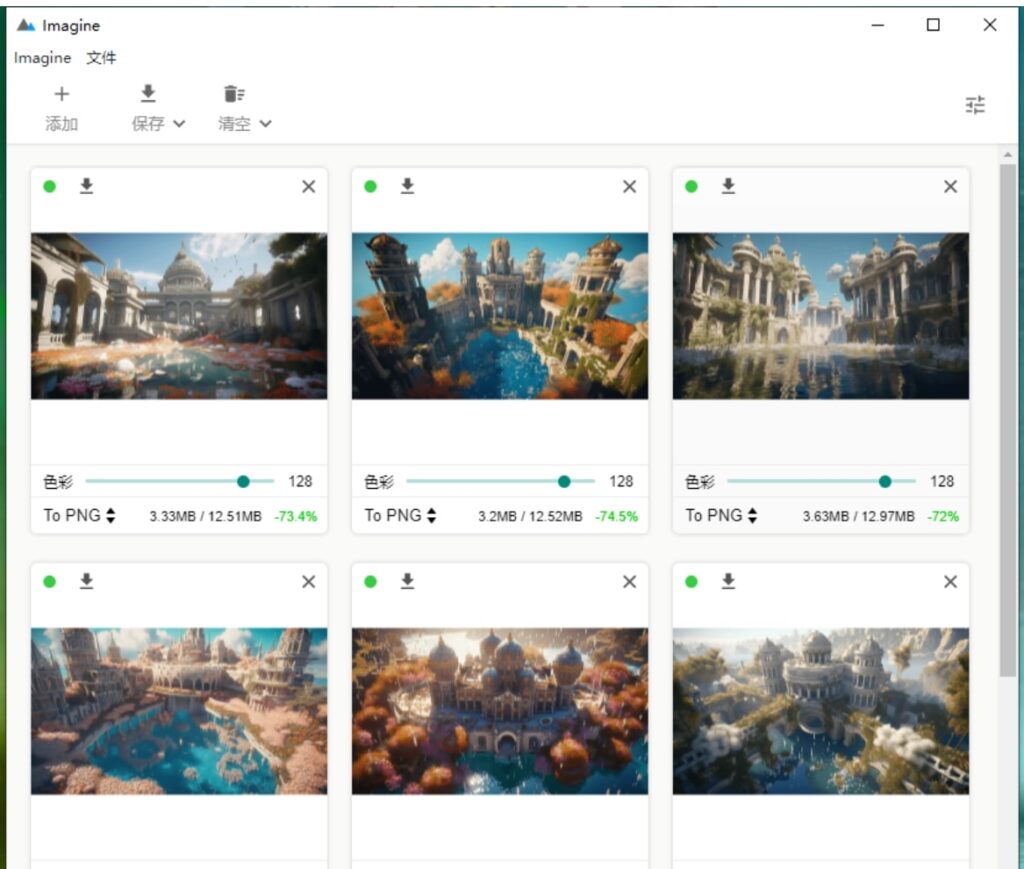Screen dimensions: 1024x869
Task: Click green status dot on orange trees palace card
Action: (370, 582)
